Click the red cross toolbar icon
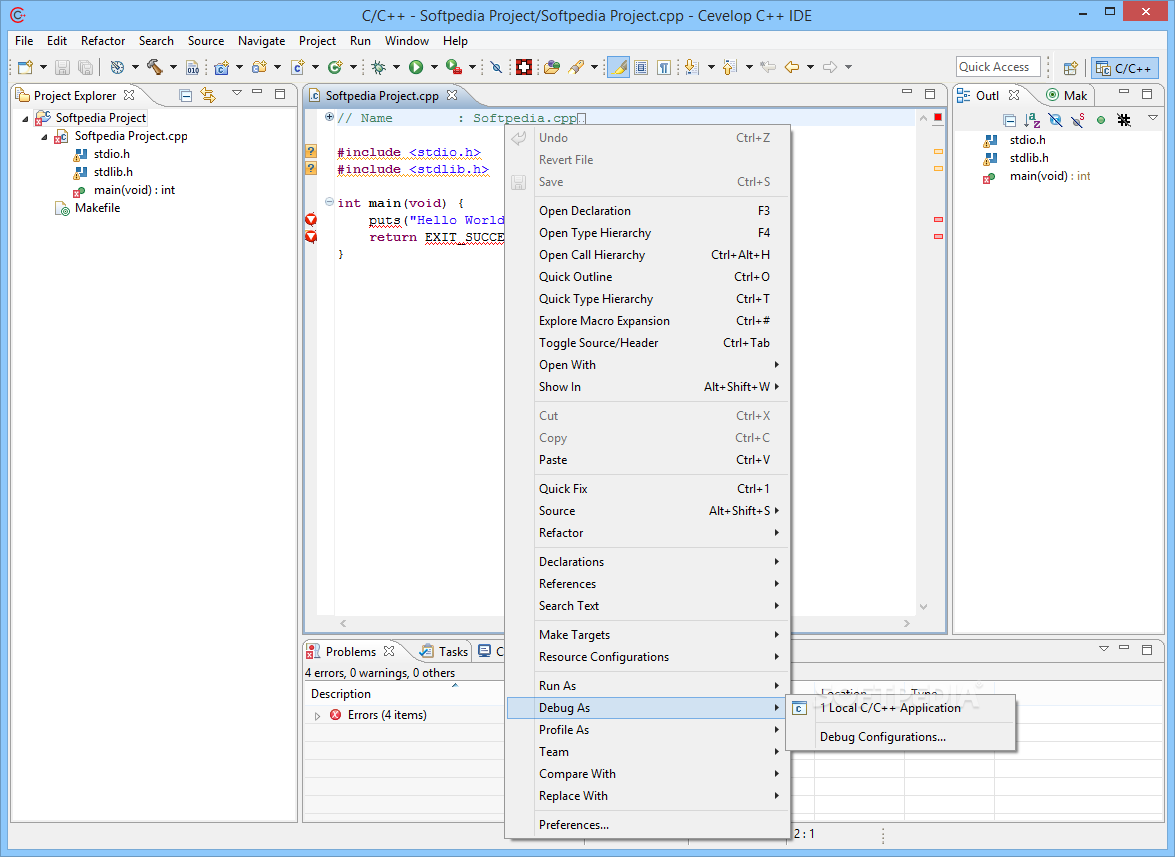The height and width of the screenshot is (857, 1175). (x=524, y=67)
